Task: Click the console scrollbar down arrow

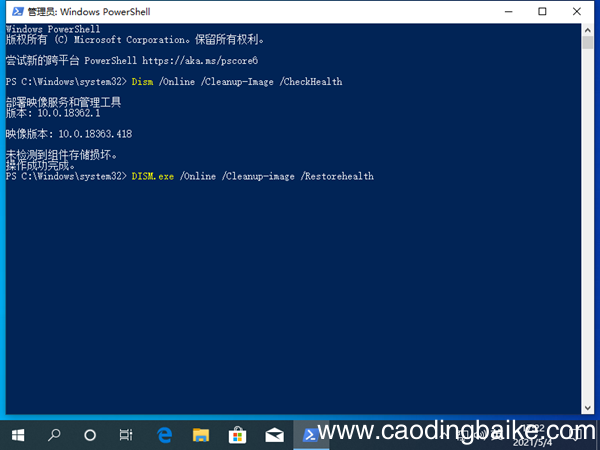Action: click(x=591, y=410)
